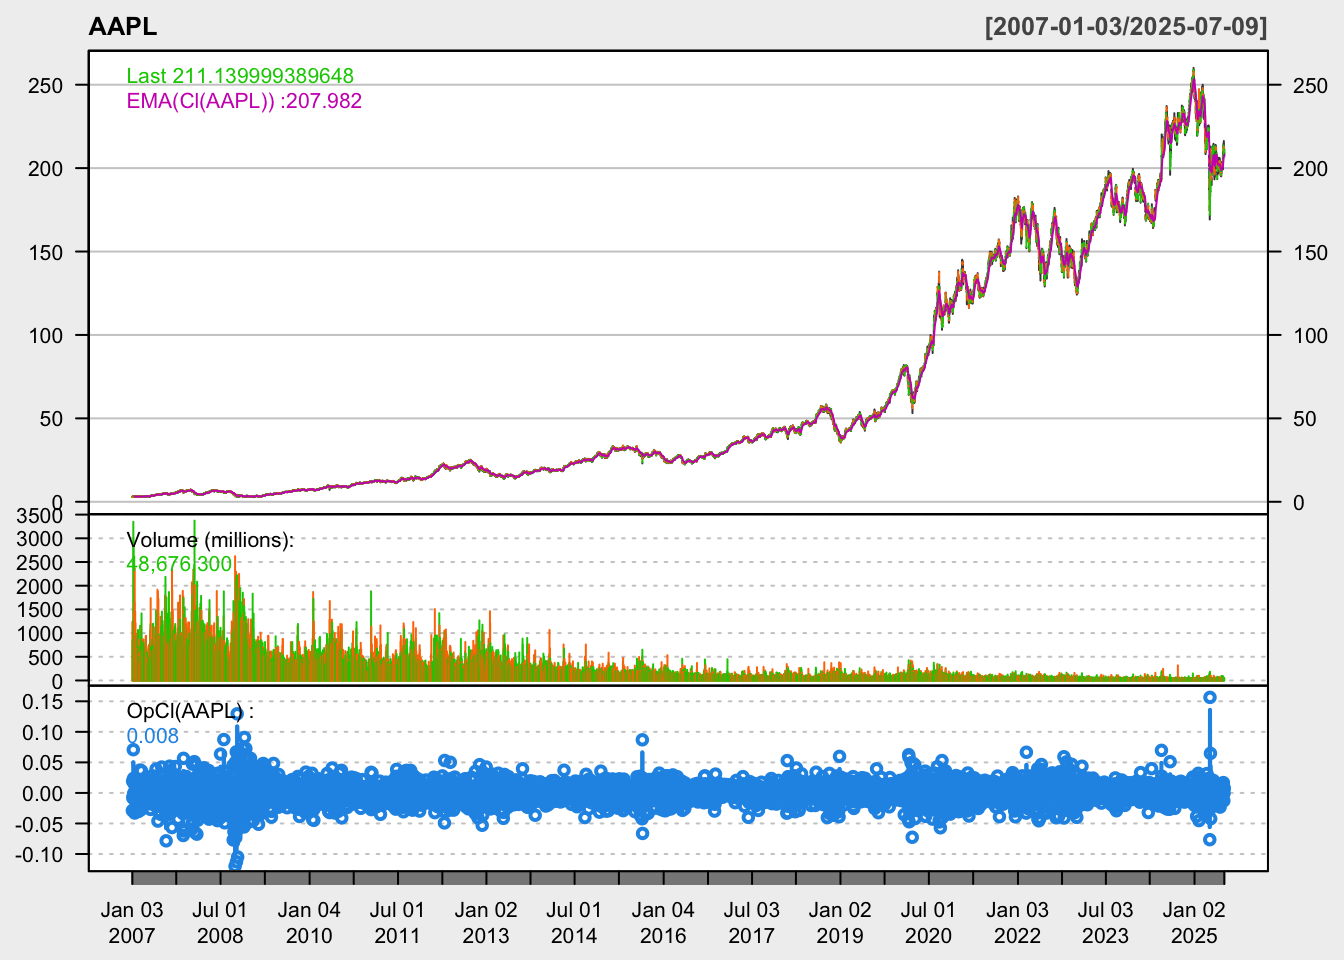Click the Jan 02 2013 date label
The image size is (1344, 960).
[x=486, y=923]
